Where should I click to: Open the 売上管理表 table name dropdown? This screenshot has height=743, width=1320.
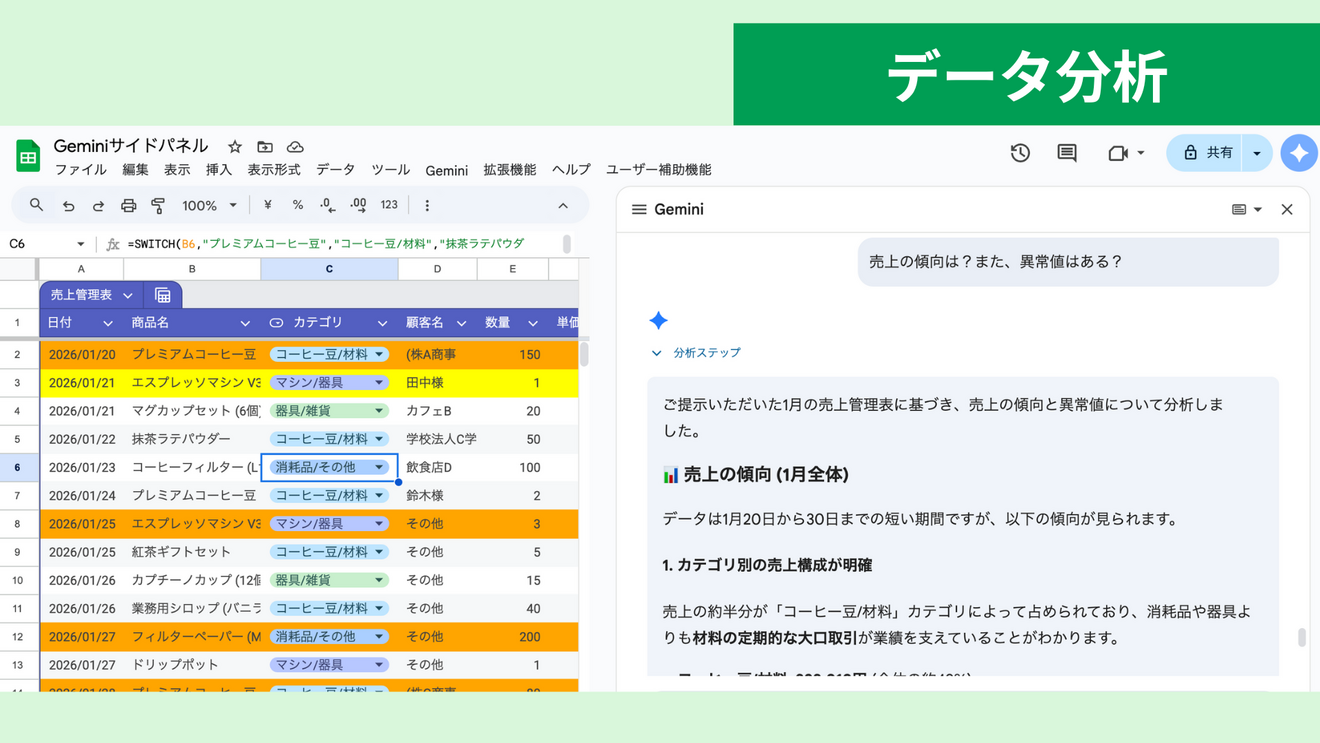click(x=128, y=295)
